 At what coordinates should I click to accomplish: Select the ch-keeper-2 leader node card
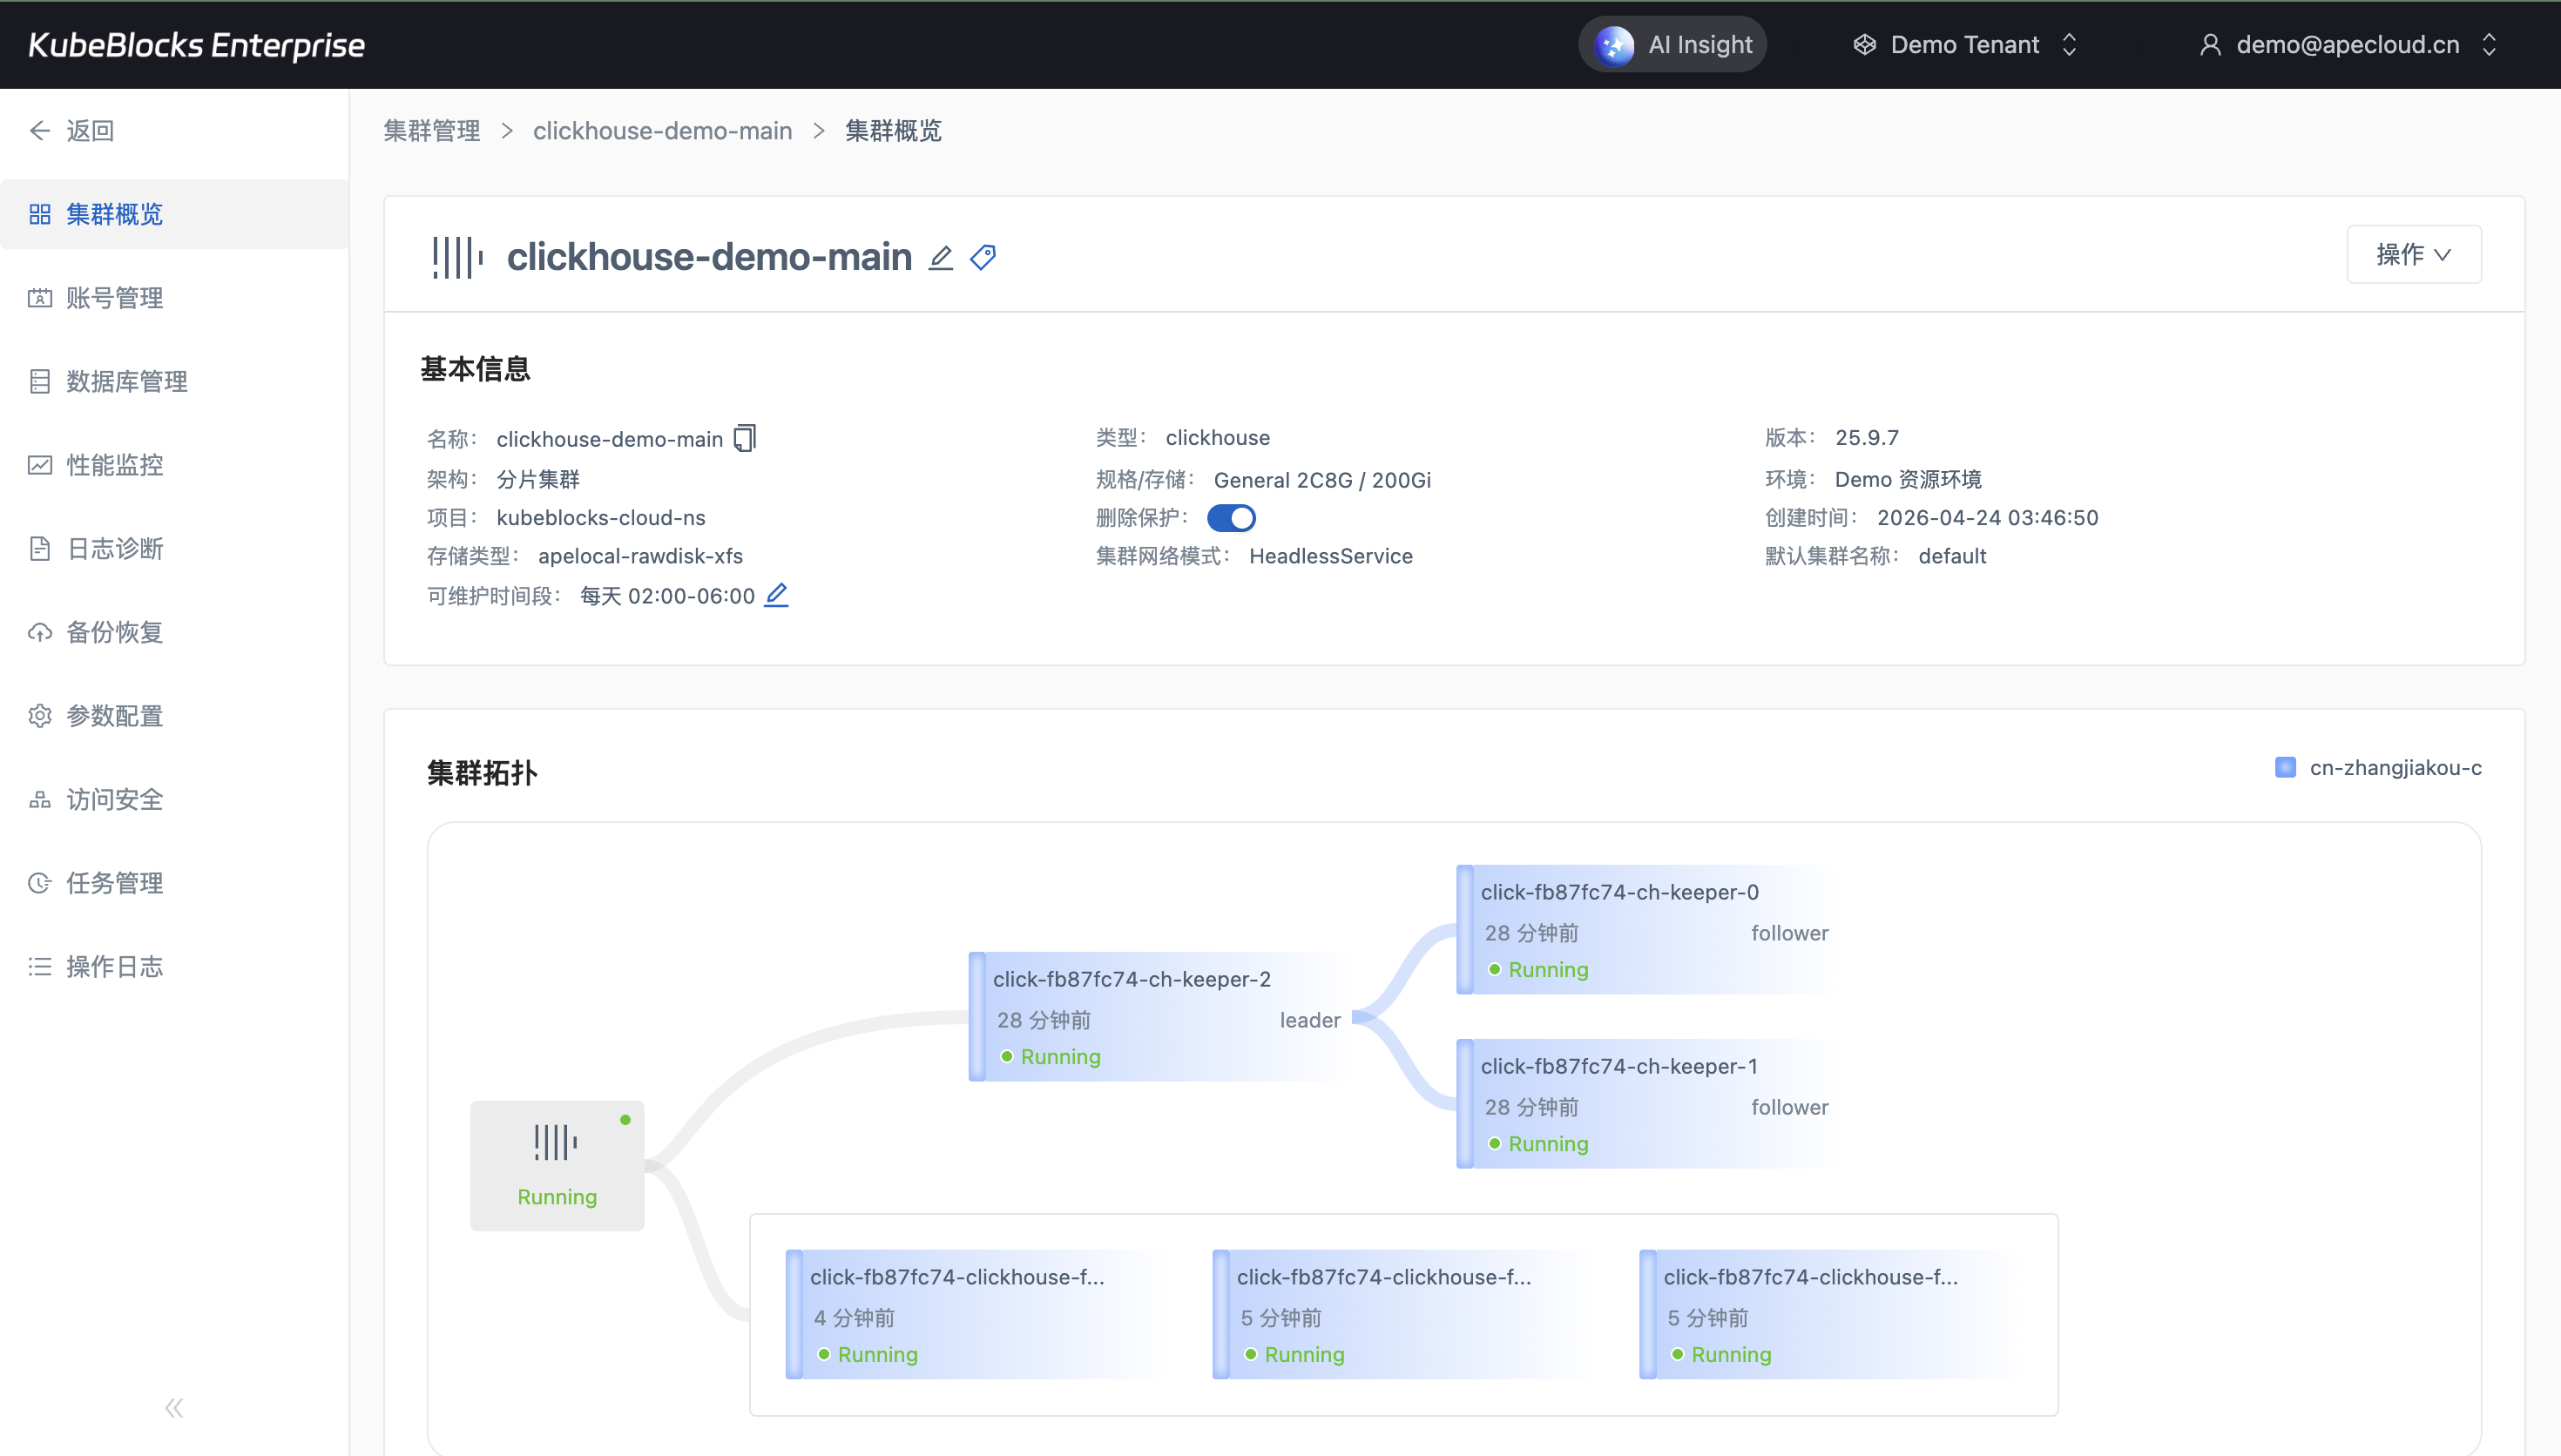click(1160, 1017)
